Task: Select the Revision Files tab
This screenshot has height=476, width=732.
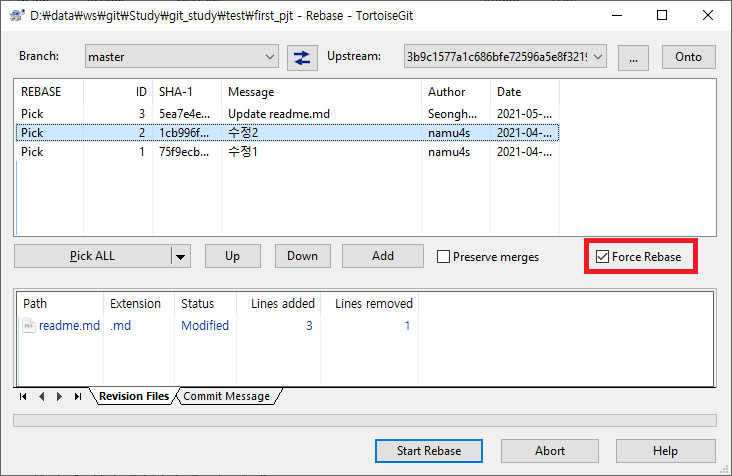Action: point(133,396)
